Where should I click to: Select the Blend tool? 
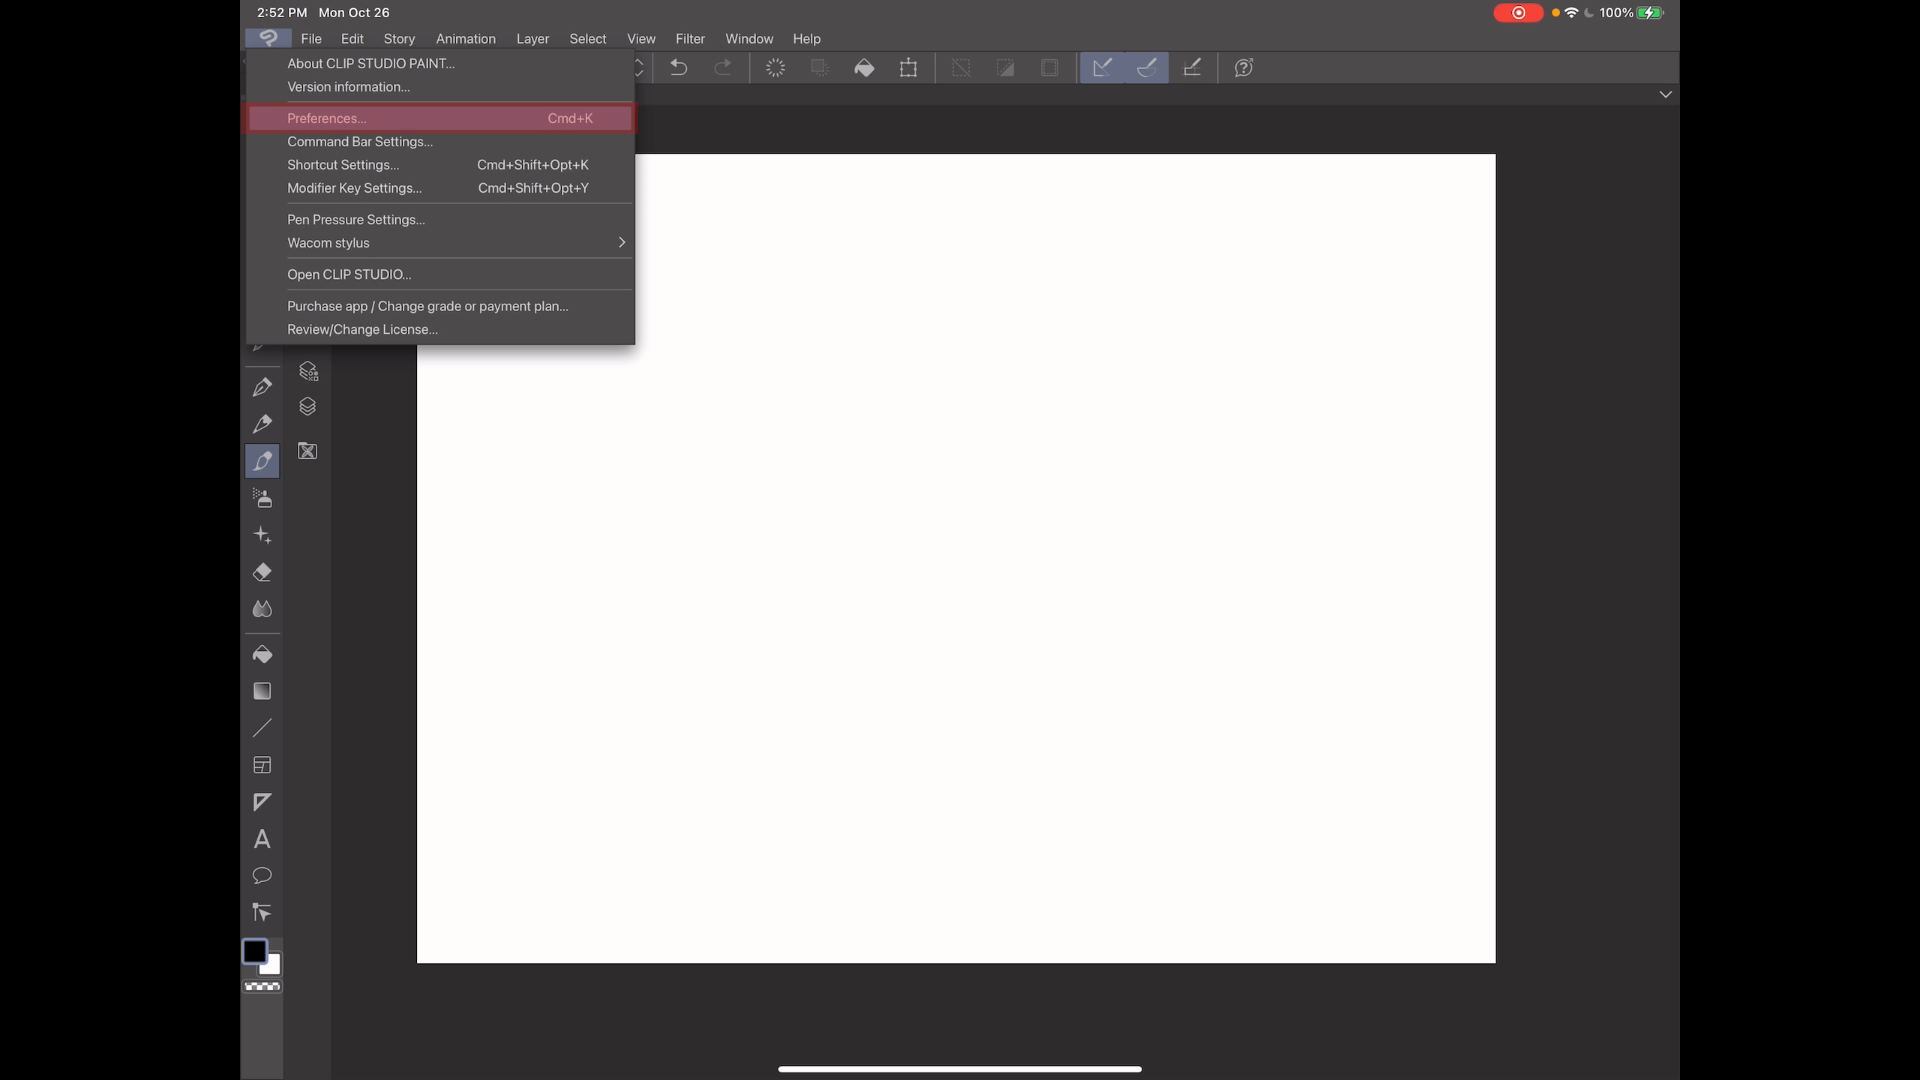point(262,609)
